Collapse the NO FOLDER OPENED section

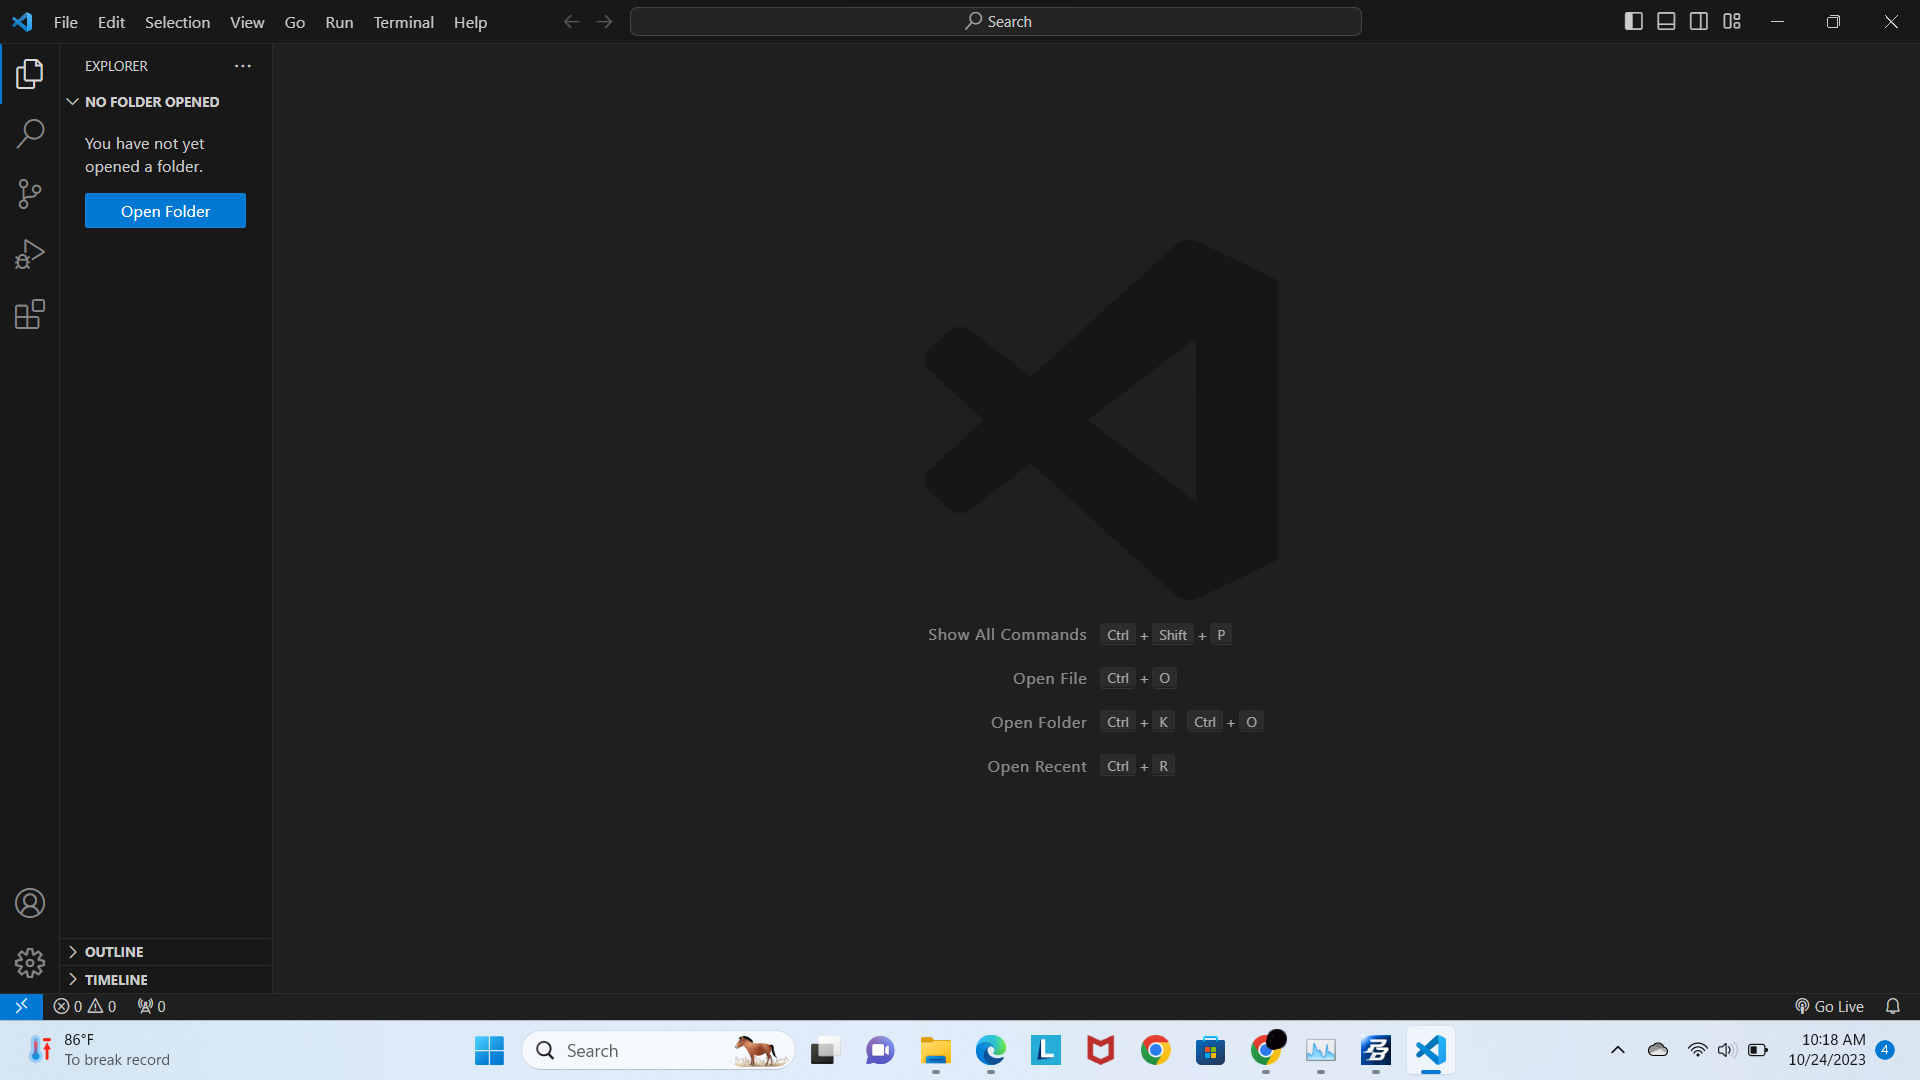coord(73,101)
